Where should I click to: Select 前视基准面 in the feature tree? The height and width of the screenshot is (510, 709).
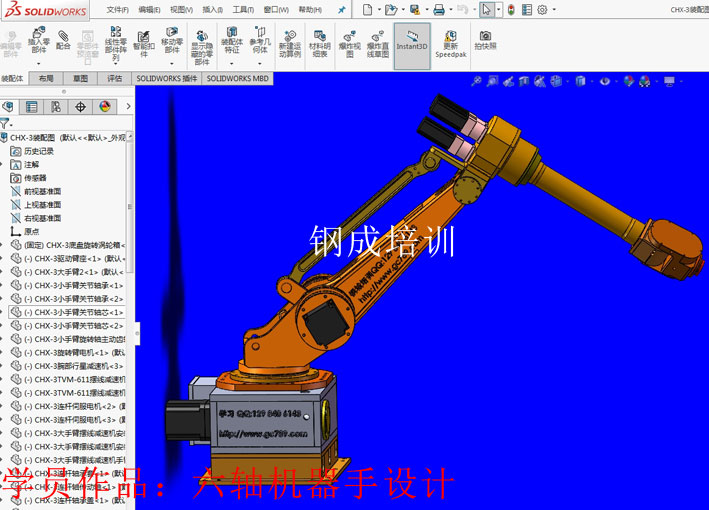[x=42, y=190]
